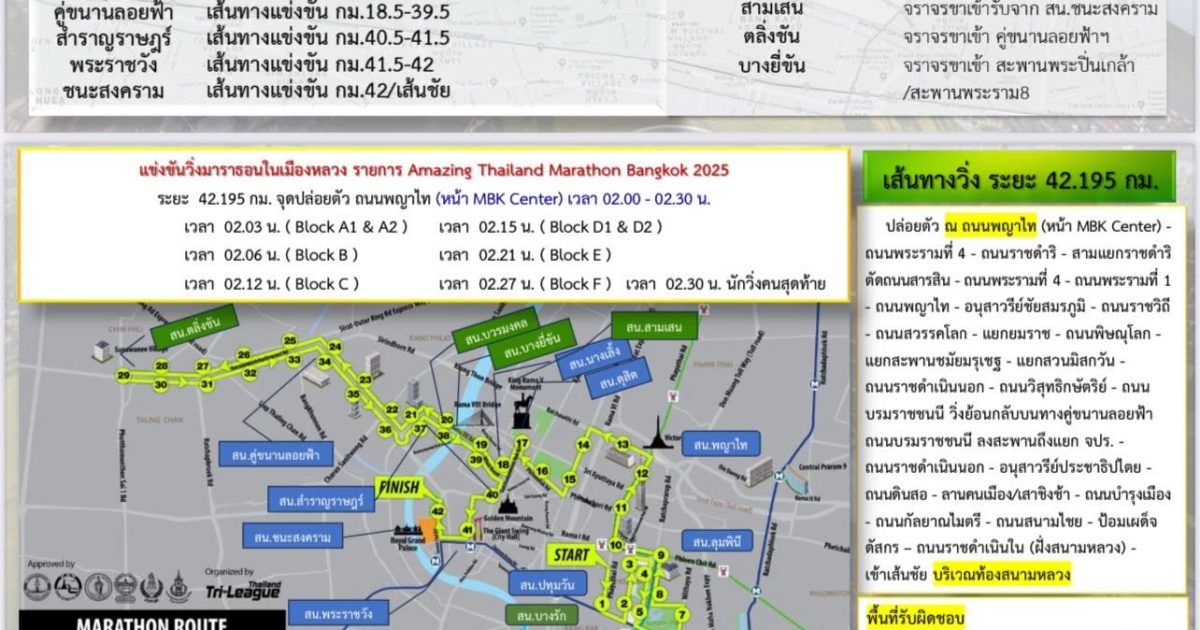The width and height of the screenshot is (1200, 630).
Task: Click the Block D1 & D2 start time
Action: (551, 226)
